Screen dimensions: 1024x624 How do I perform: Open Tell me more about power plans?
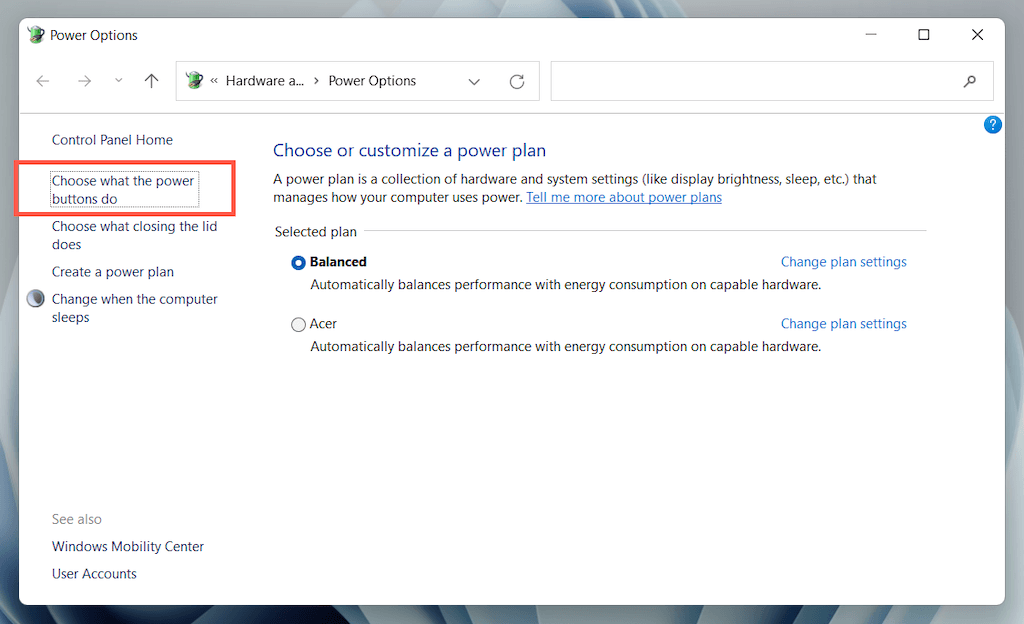point(624,197)
